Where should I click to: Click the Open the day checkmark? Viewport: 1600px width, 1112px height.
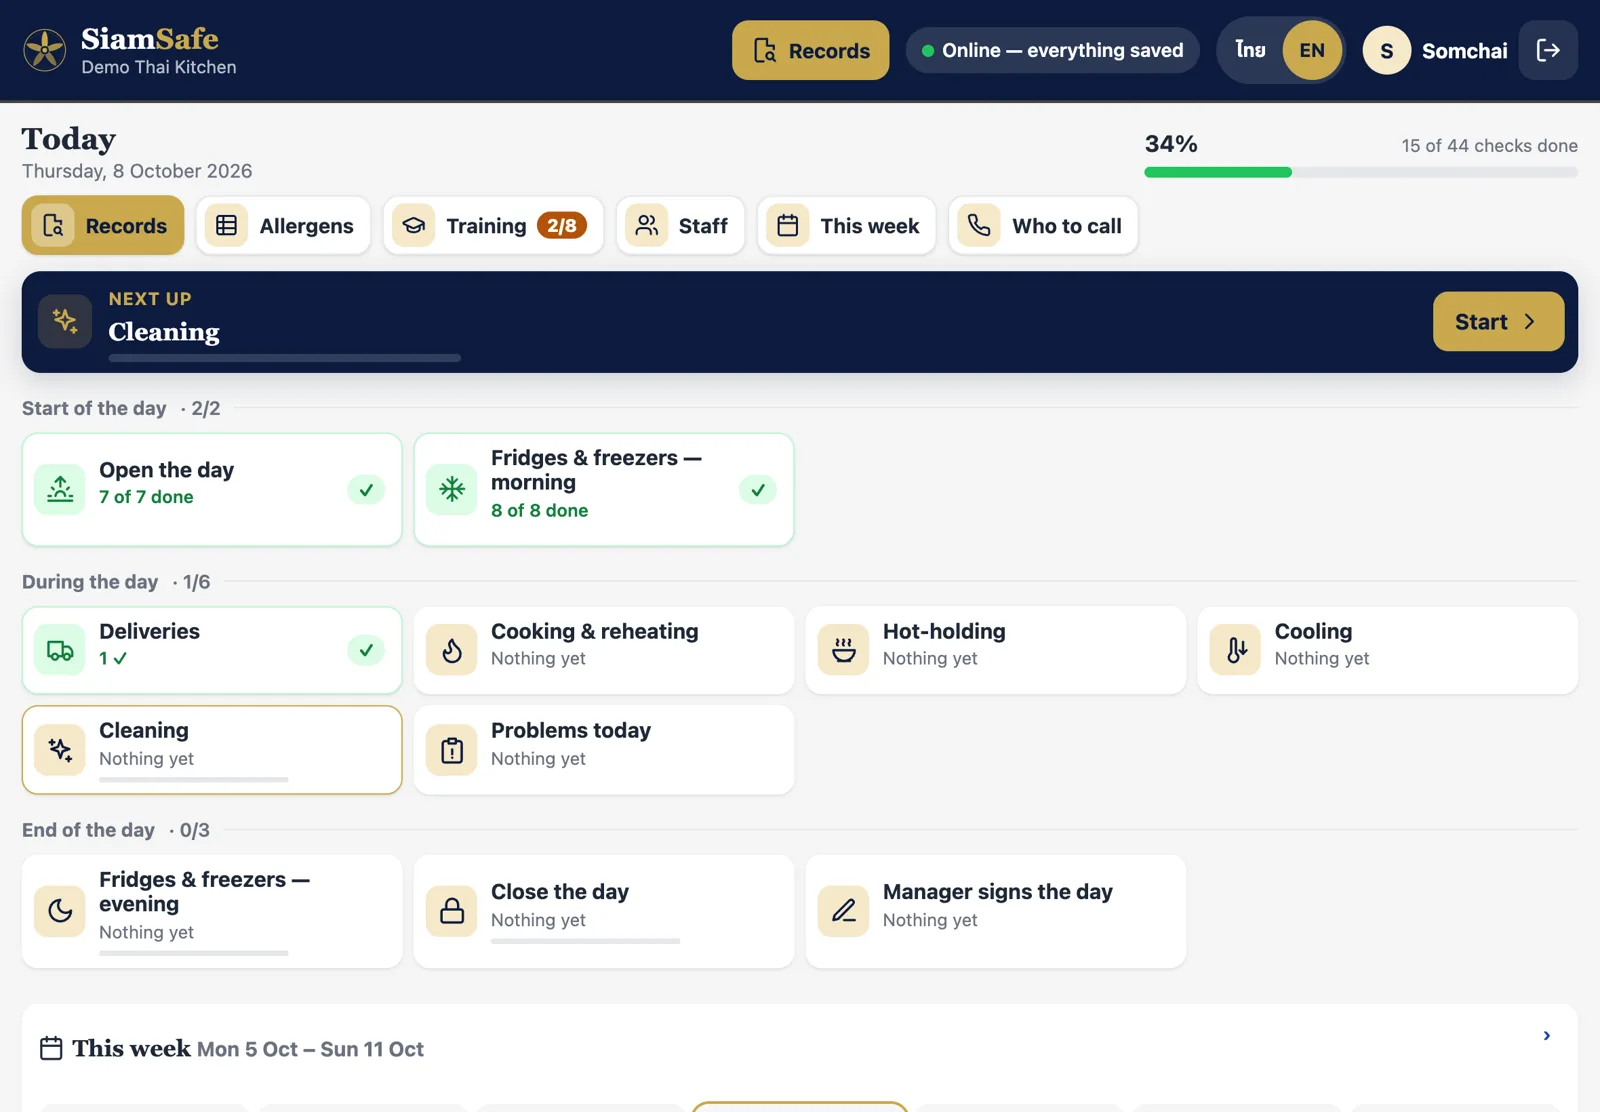[366, 490]
